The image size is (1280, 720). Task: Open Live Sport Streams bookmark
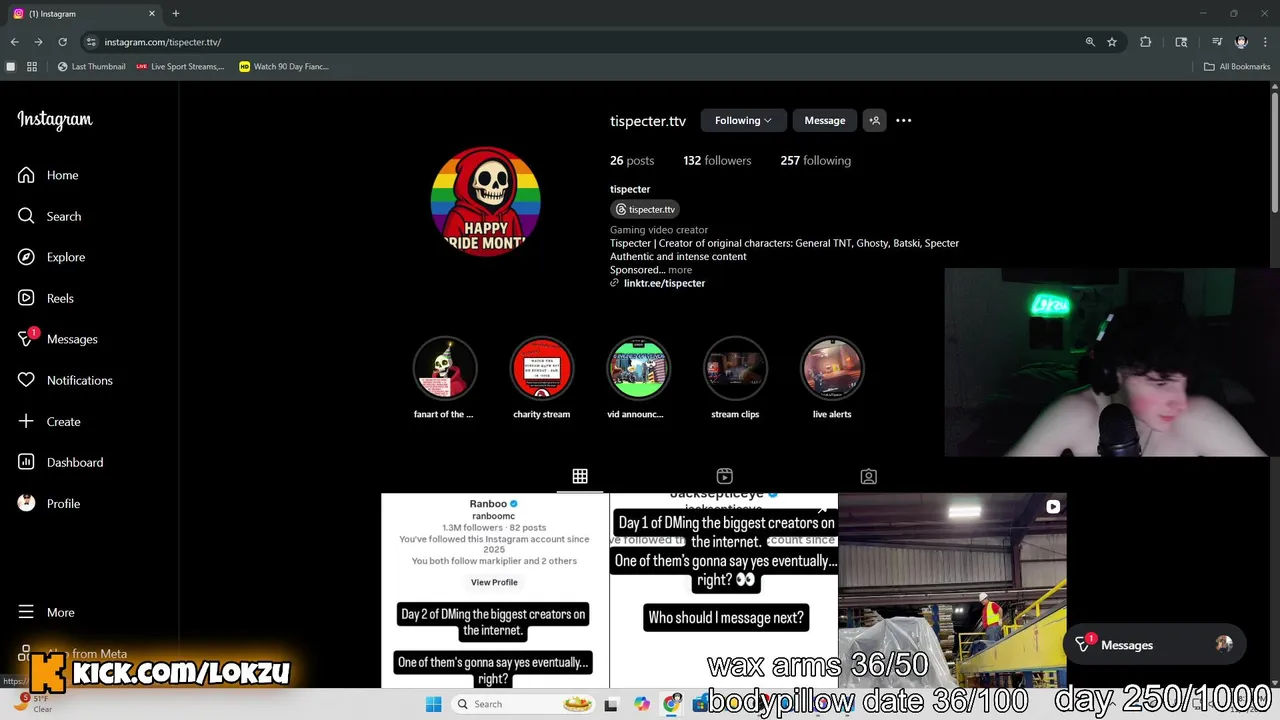coord(180,67)
